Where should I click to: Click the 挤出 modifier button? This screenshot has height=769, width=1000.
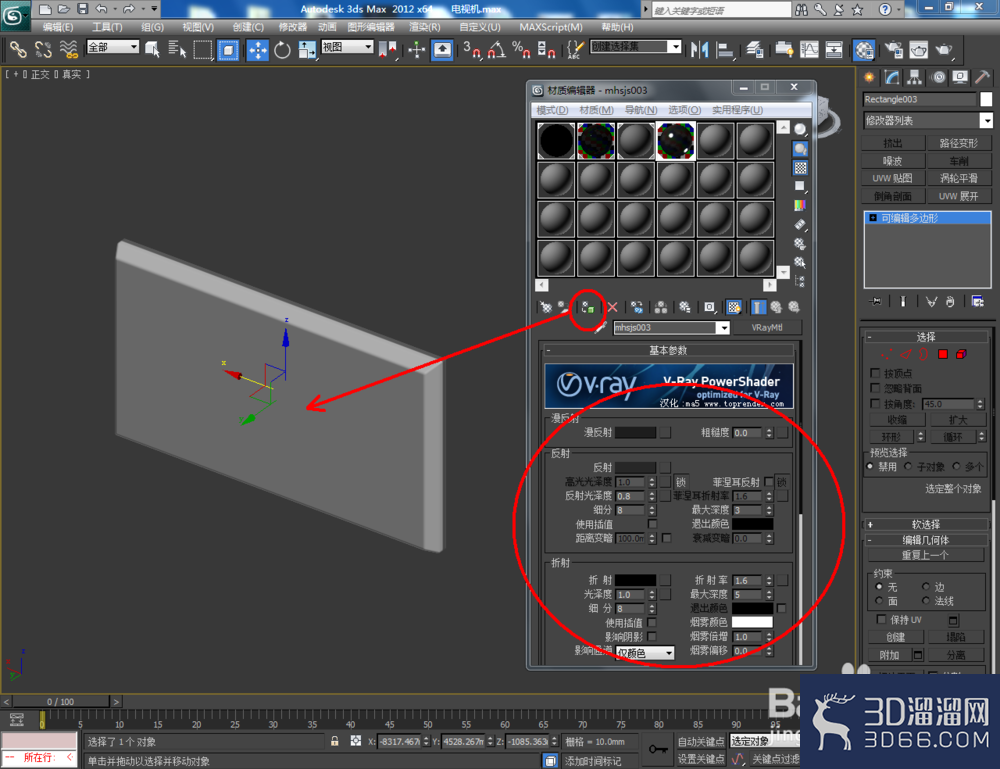tap(893, 143)
